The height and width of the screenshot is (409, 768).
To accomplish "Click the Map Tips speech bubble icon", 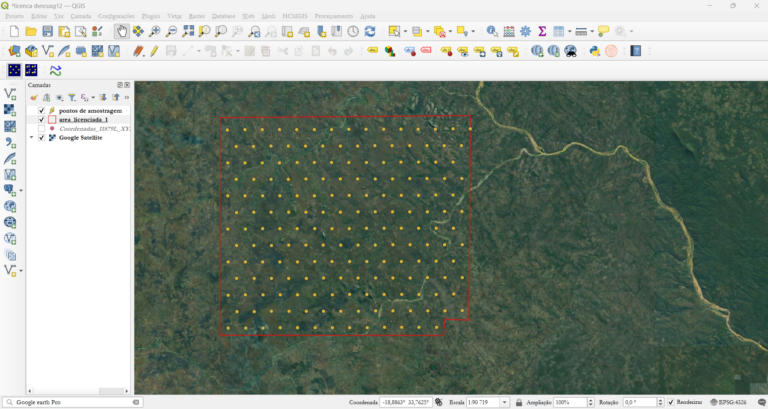I will coord(603,31).
